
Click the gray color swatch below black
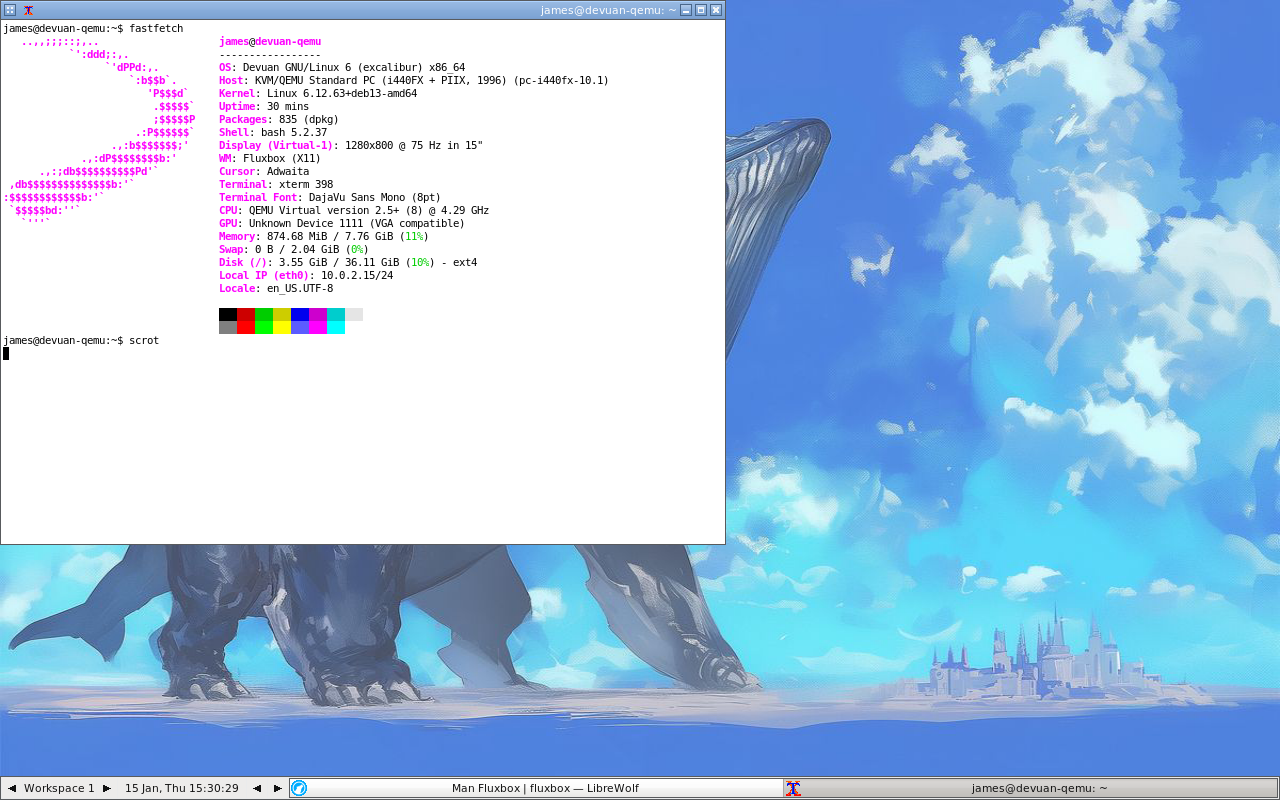coord(228,327)
